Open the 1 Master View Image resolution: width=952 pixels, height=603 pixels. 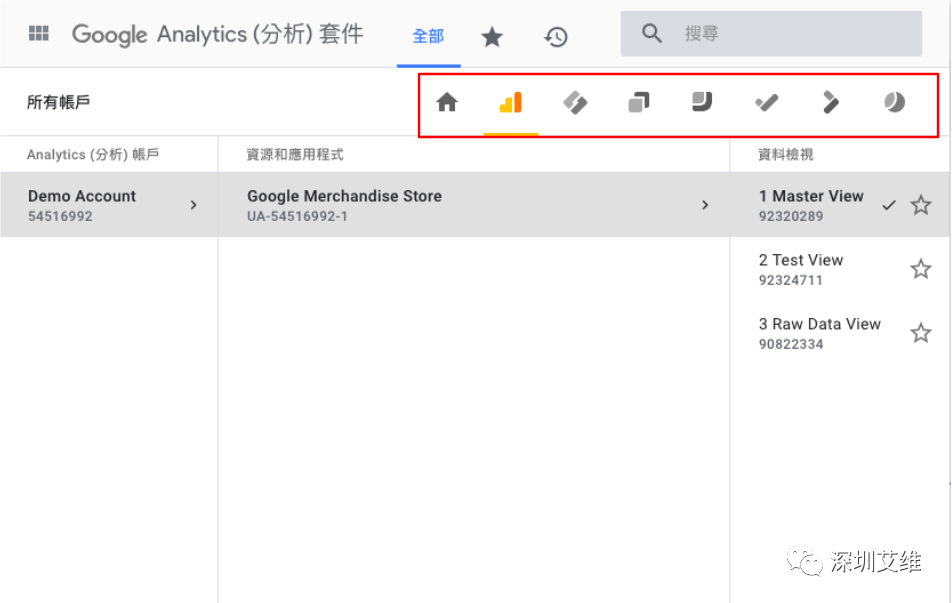click(811, 196)
